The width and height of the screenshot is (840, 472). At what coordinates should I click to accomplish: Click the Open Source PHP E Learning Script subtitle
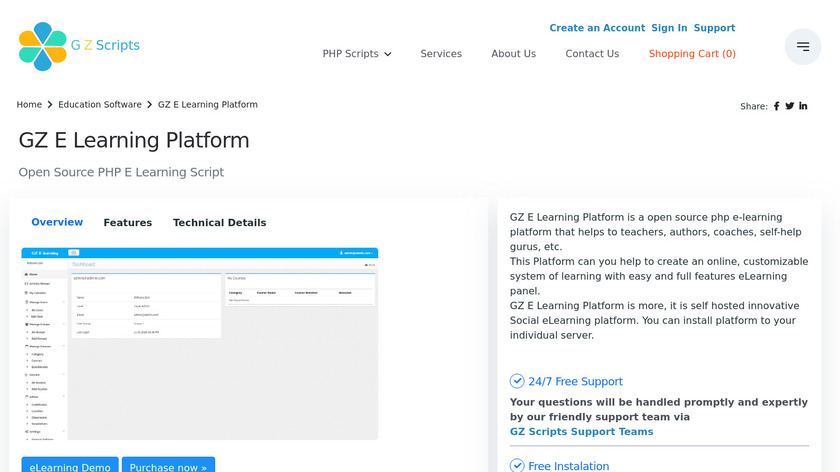121,172
